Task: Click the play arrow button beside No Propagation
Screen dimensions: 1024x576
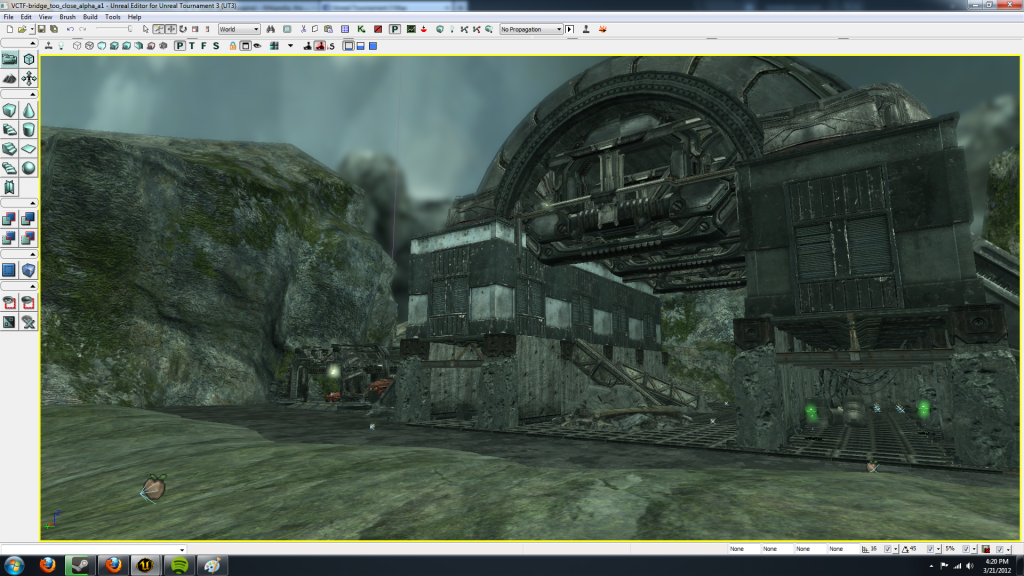Action: coord(569,29)
